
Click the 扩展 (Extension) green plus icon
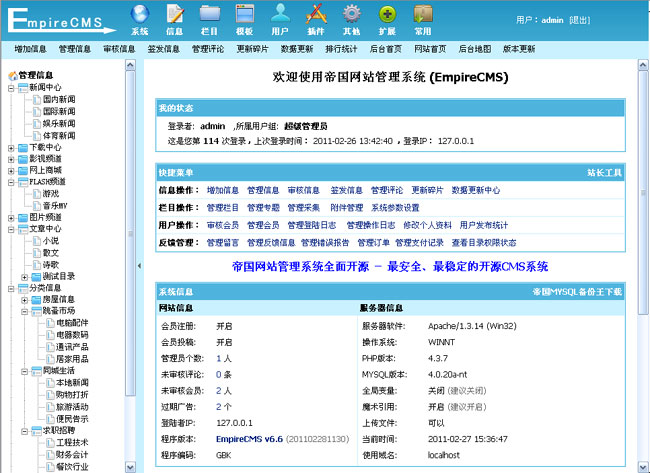pyautogui.click(x=387, y=14)
